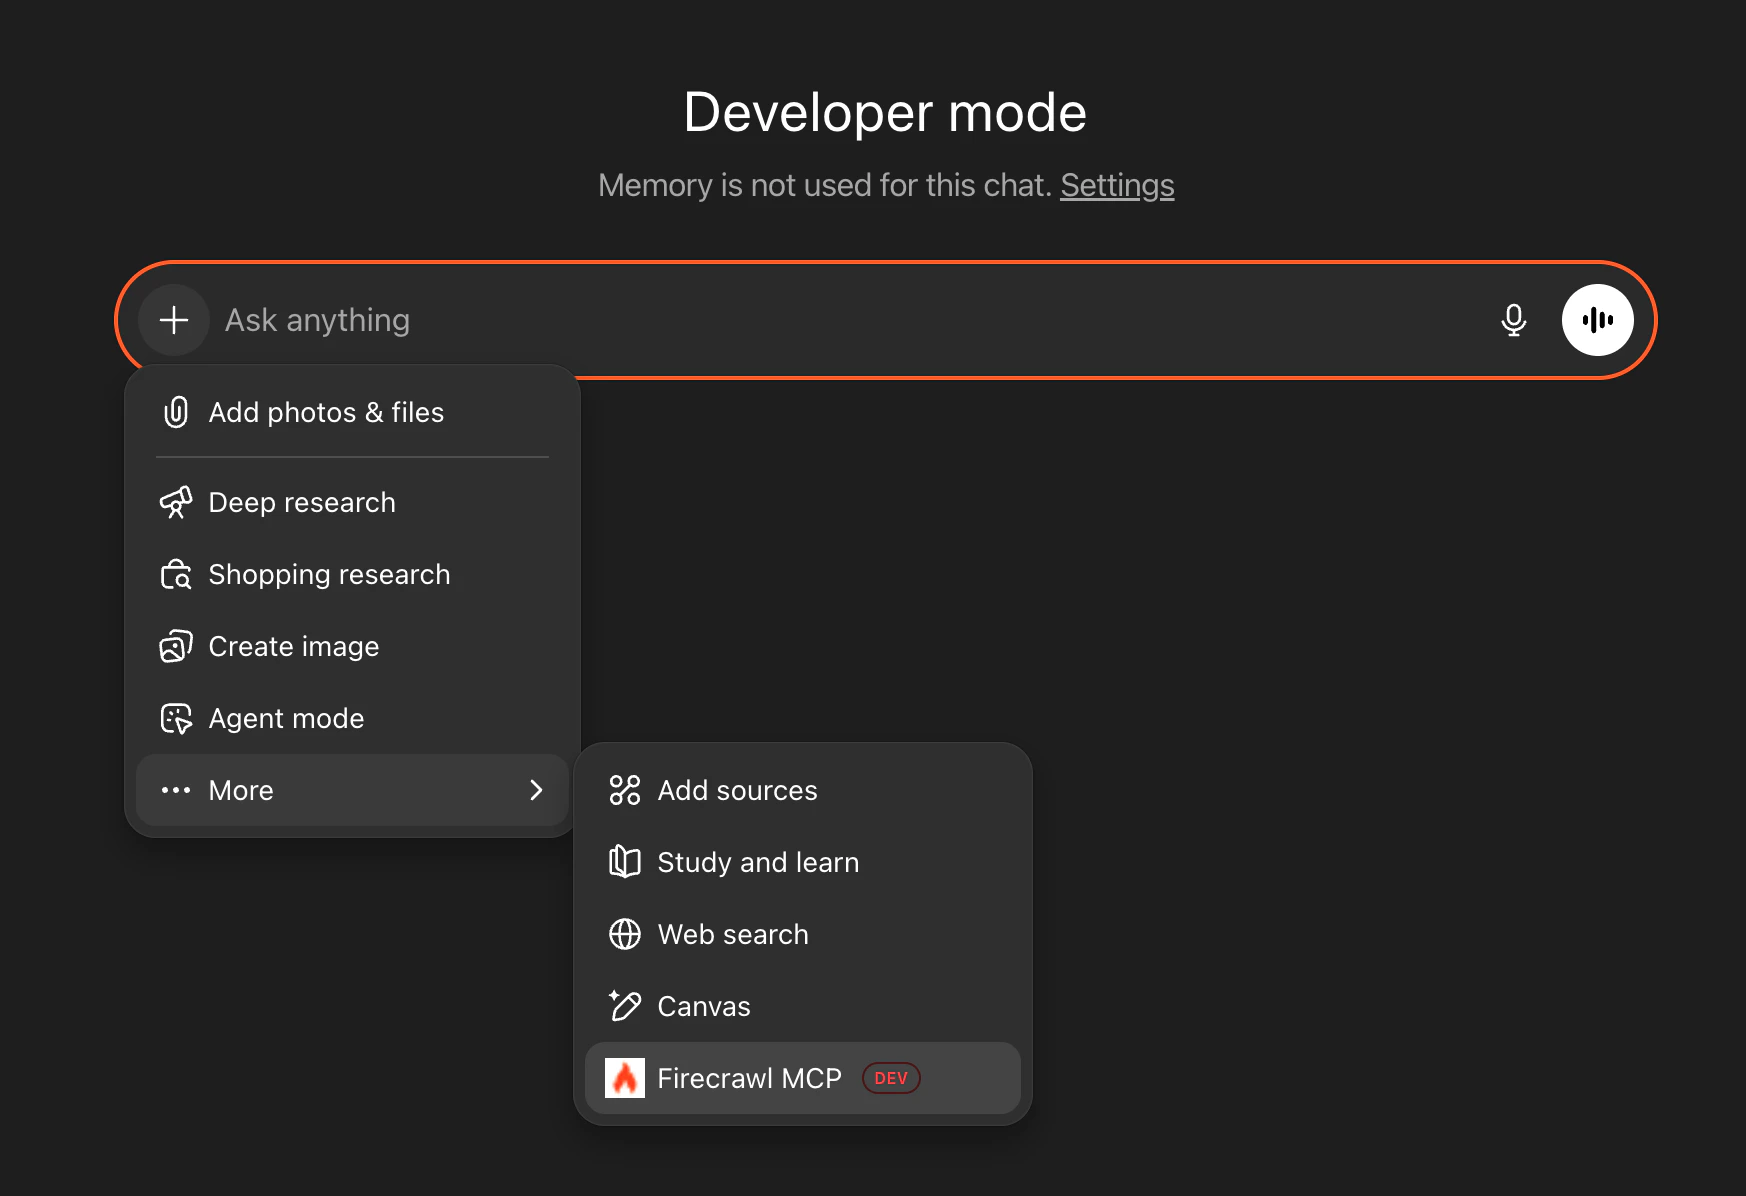
Task: Click the Canvas pencil icon
Action: click(624, 1006)
